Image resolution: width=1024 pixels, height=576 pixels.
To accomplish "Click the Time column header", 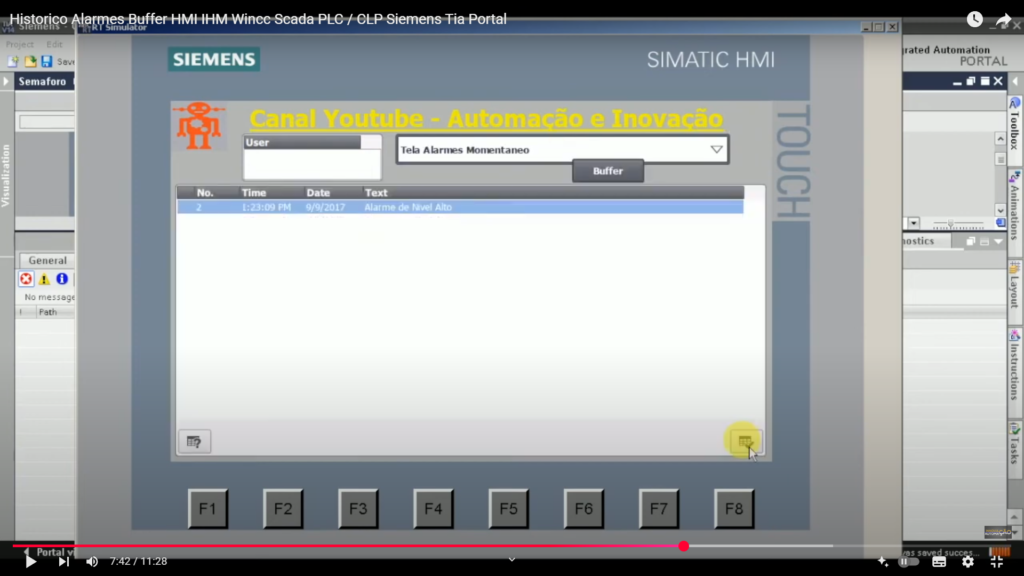I will point(254,193).
